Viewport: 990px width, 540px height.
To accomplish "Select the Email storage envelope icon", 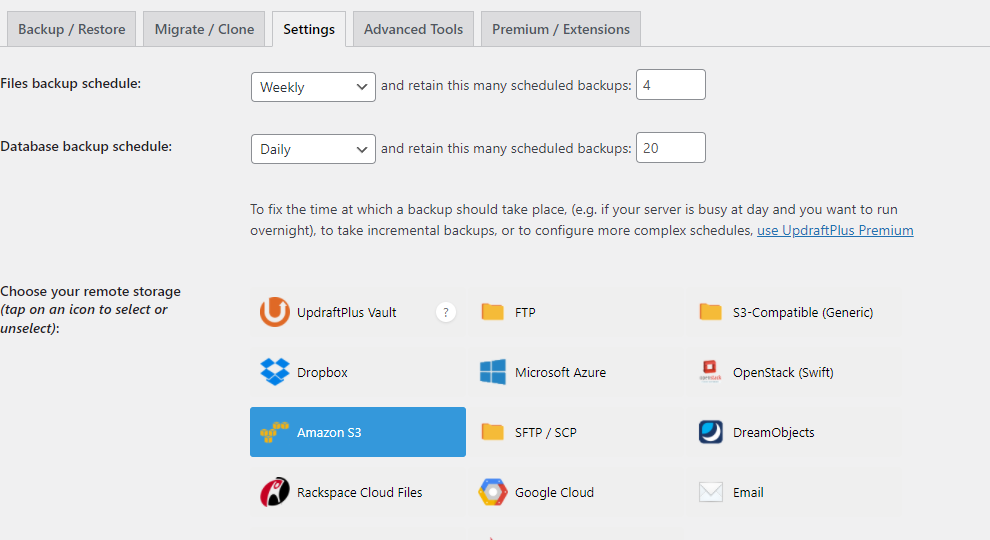I will (711, 492).
